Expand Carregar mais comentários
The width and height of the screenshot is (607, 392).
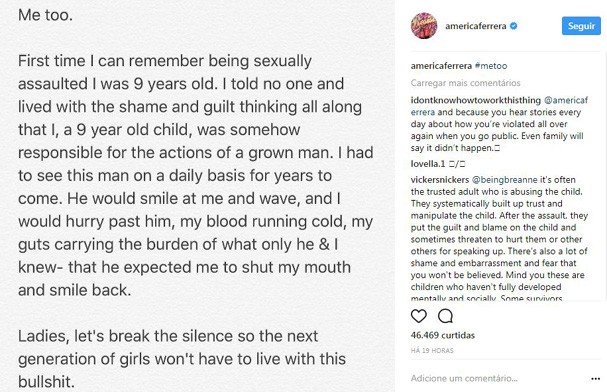(465, 83)
